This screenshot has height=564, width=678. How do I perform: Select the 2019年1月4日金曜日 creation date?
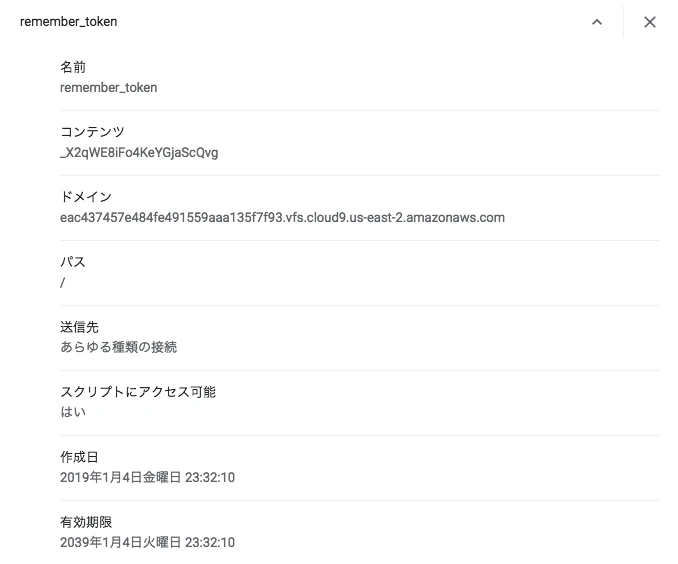coord(147,477)
